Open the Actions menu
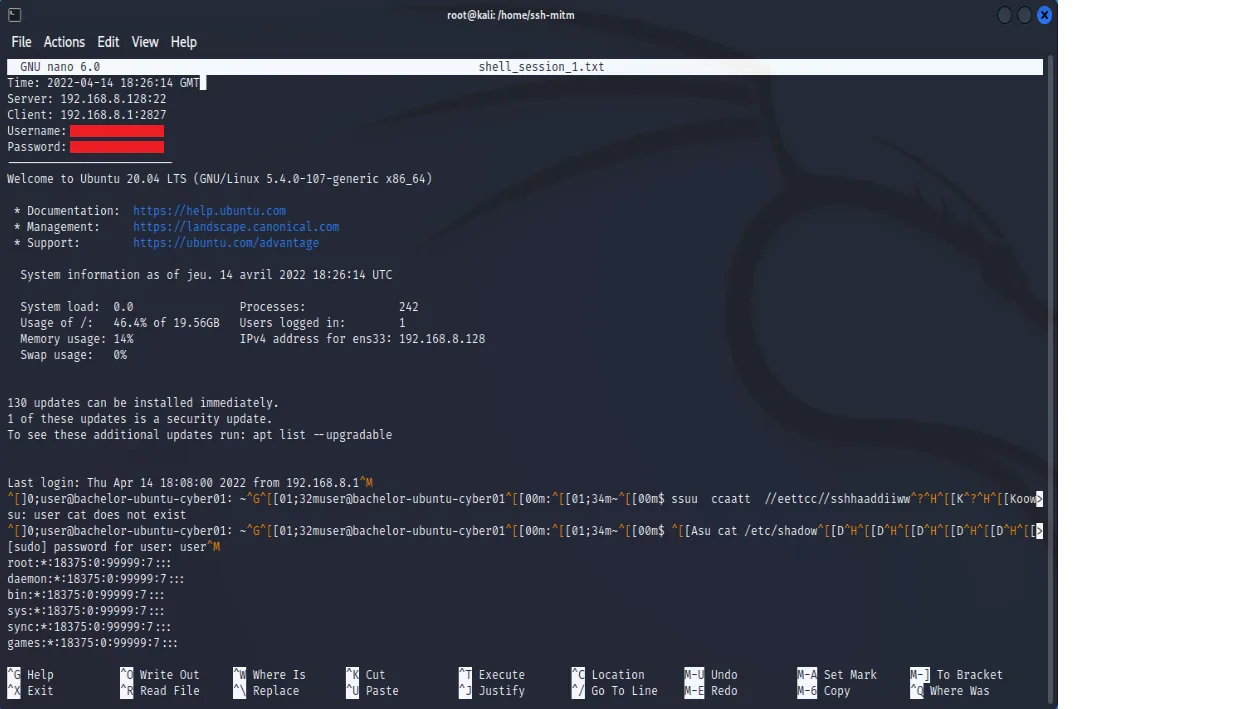This screenshot has height=709, width=1237. pyautogui.click(x=64, y=42)
